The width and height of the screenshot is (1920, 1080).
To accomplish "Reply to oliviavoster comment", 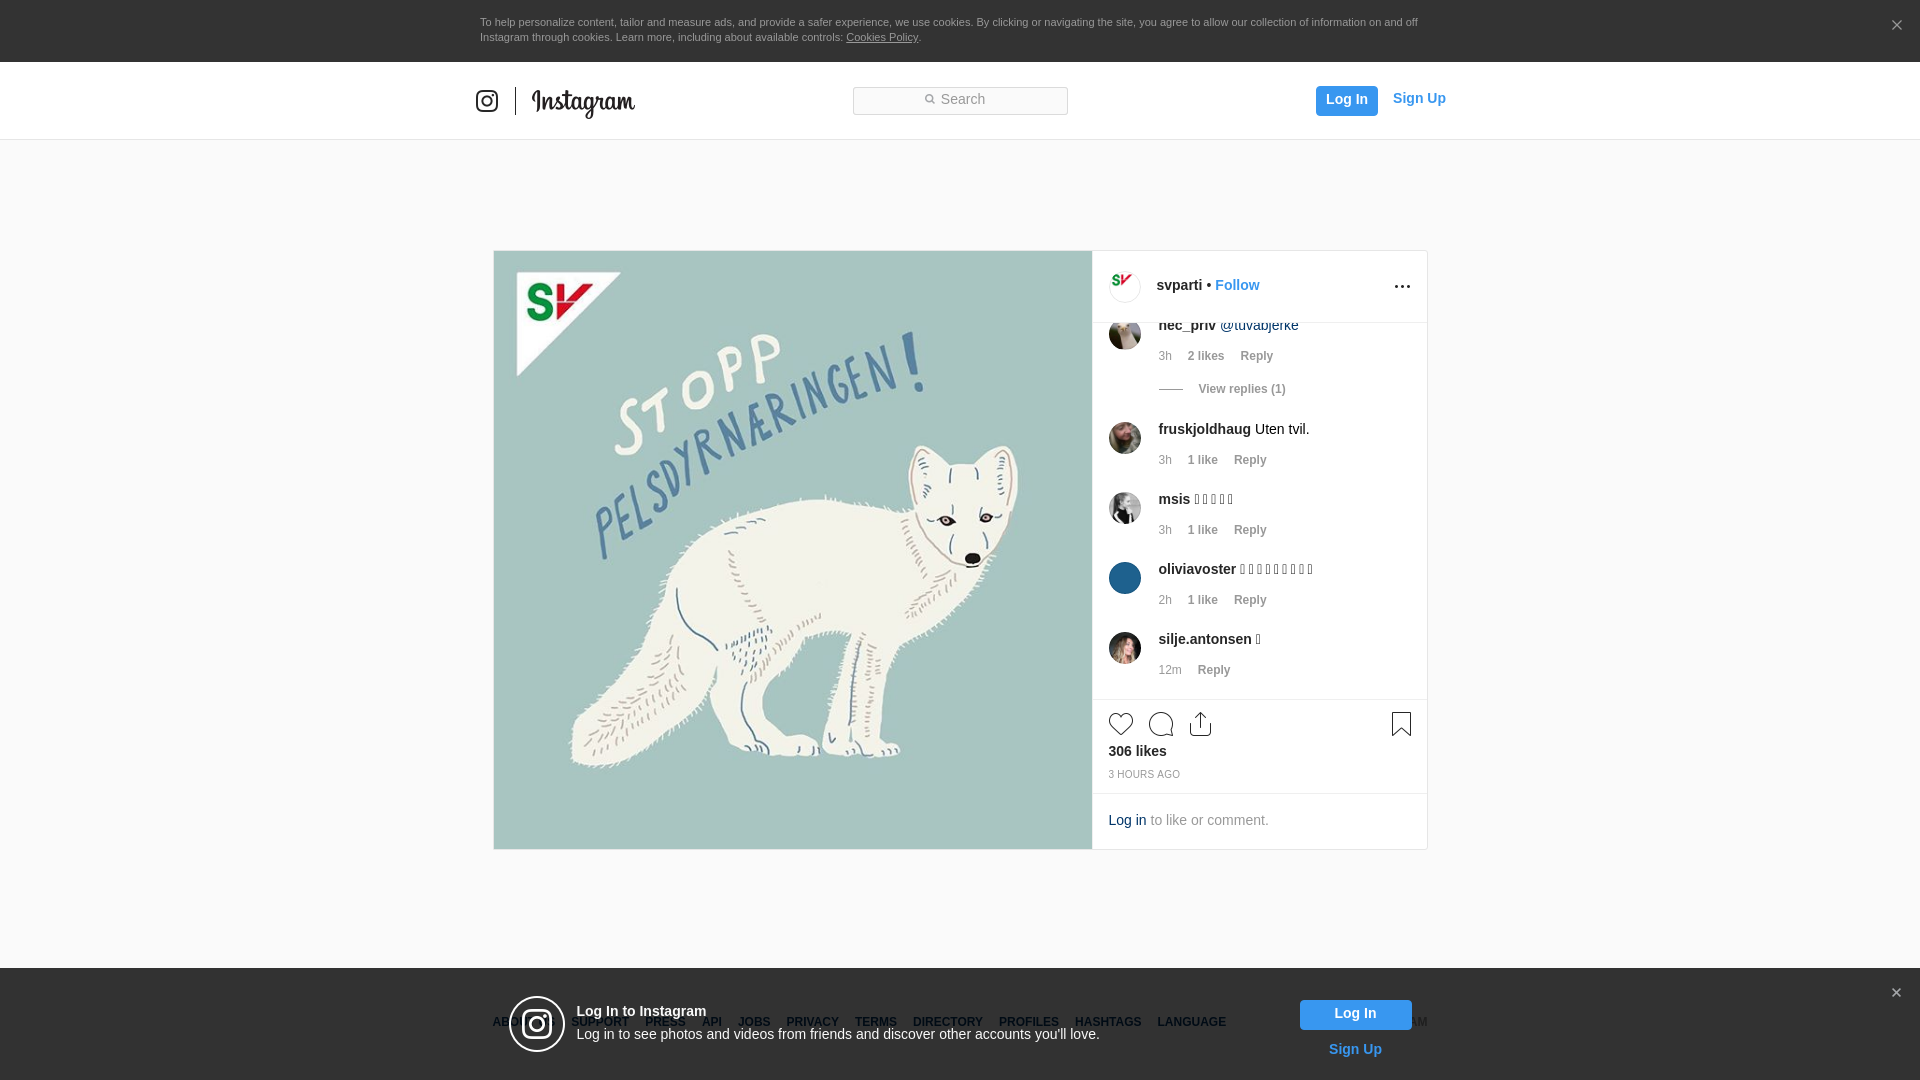I will click(1250, 600).
